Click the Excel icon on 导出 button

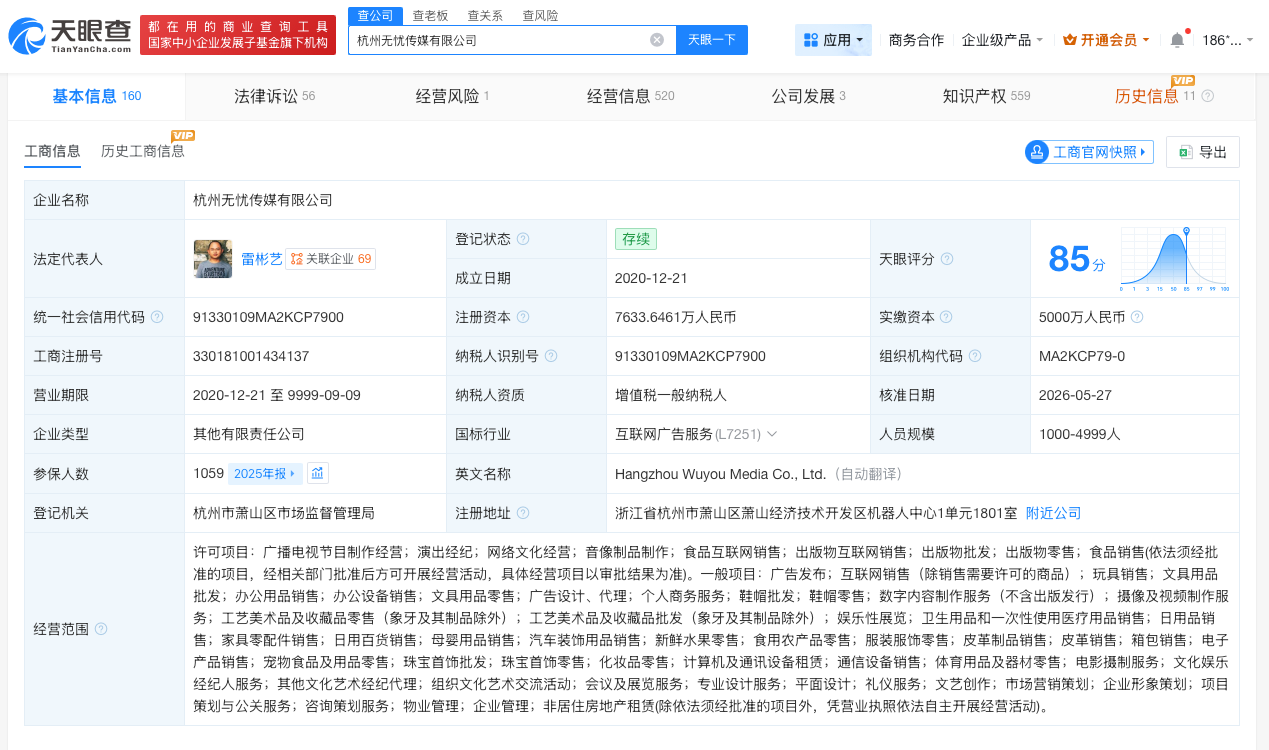coord(1185,152)
